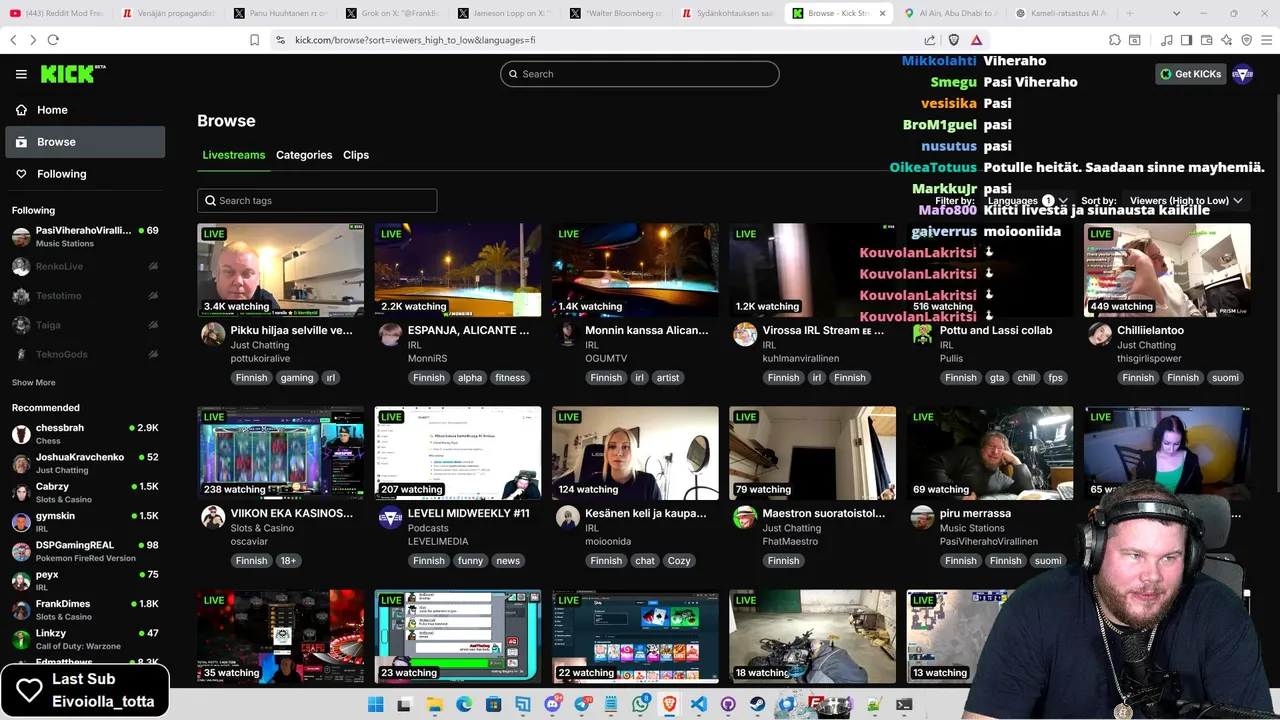Launch Discord from the taskbar

(x=552, y=704)
